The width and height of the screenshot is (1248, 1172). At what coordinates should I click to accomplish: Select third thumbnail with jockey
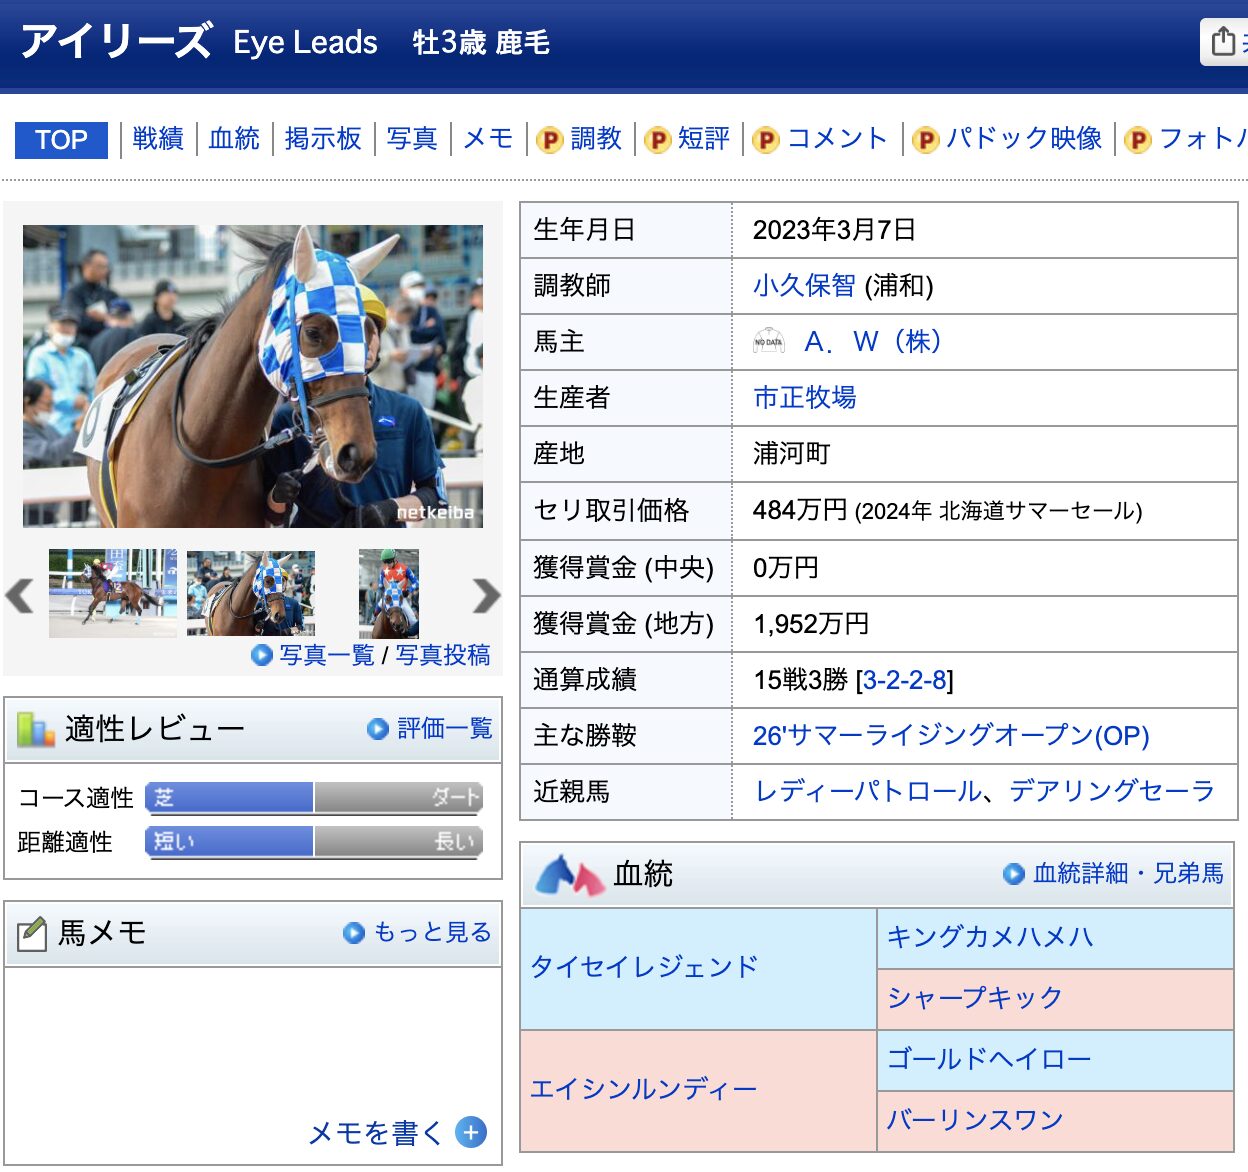coord(389,593)
